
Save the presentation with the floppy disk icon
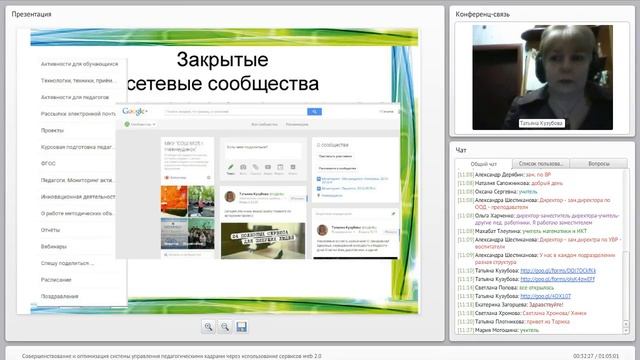(241, 327)
